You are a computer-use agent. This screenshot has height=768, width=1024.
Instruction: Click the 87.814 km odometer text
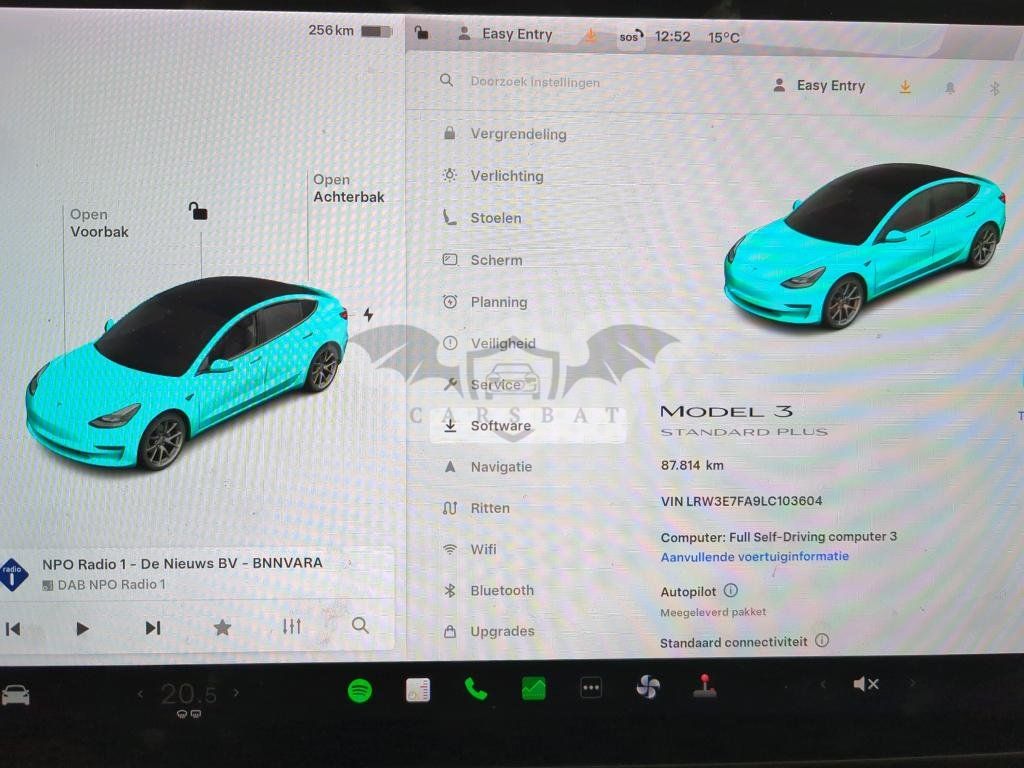pyautogui.click(x=692, y=466)
